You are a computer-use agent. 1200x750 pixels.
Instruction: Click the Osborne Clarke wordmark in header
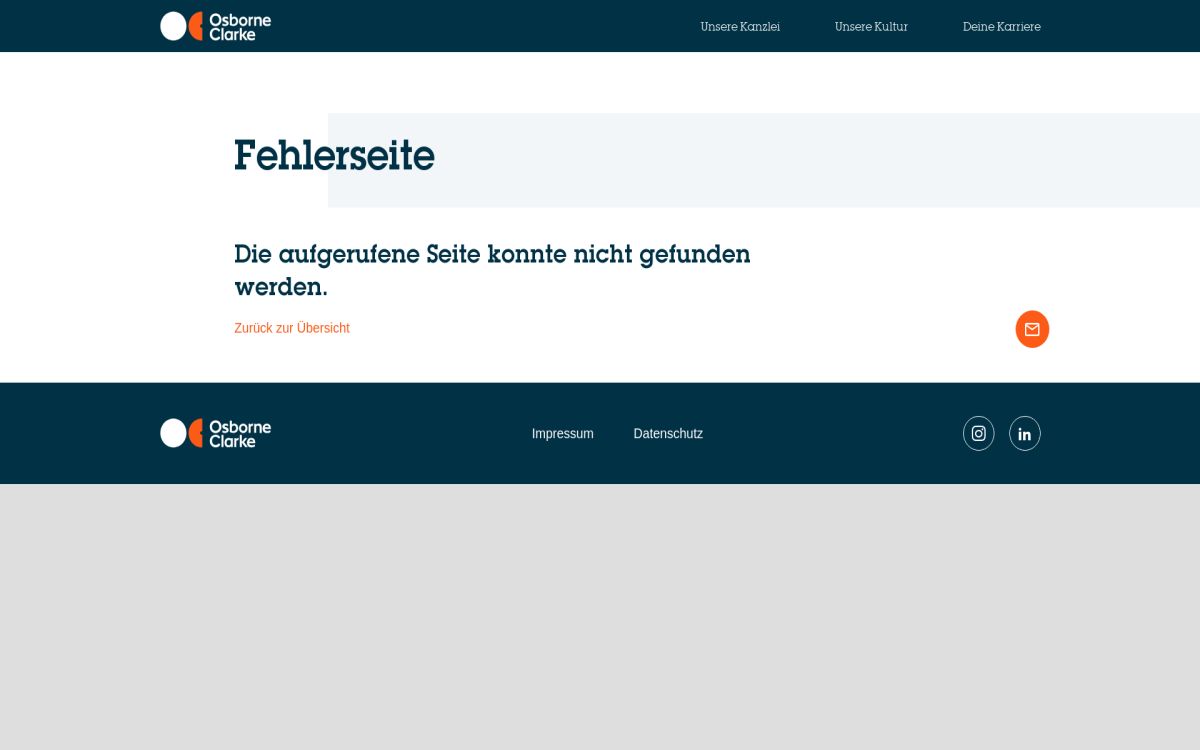pyautogui.click(x=240, y=26)
